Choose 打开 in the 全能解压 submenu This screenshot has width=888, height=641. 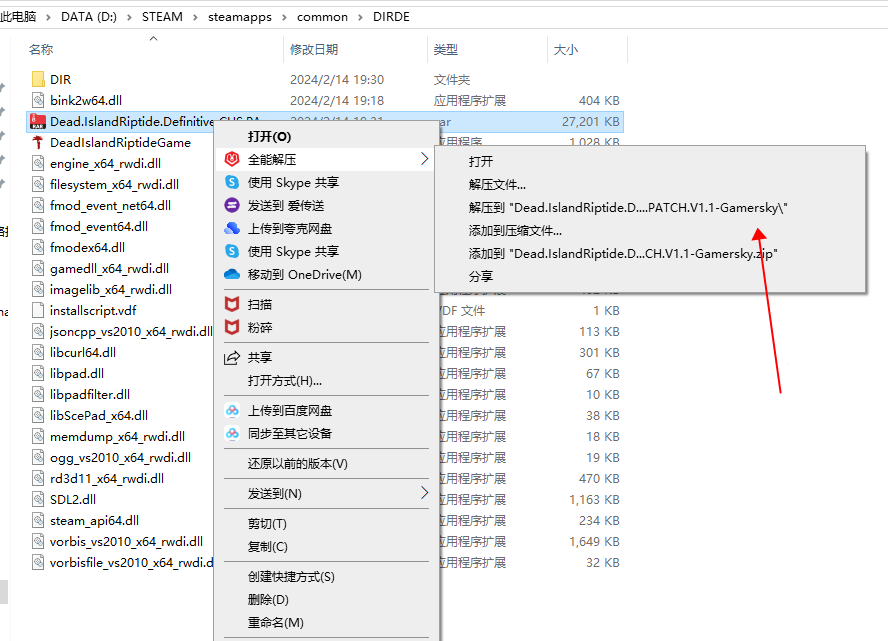click(481, 161)
